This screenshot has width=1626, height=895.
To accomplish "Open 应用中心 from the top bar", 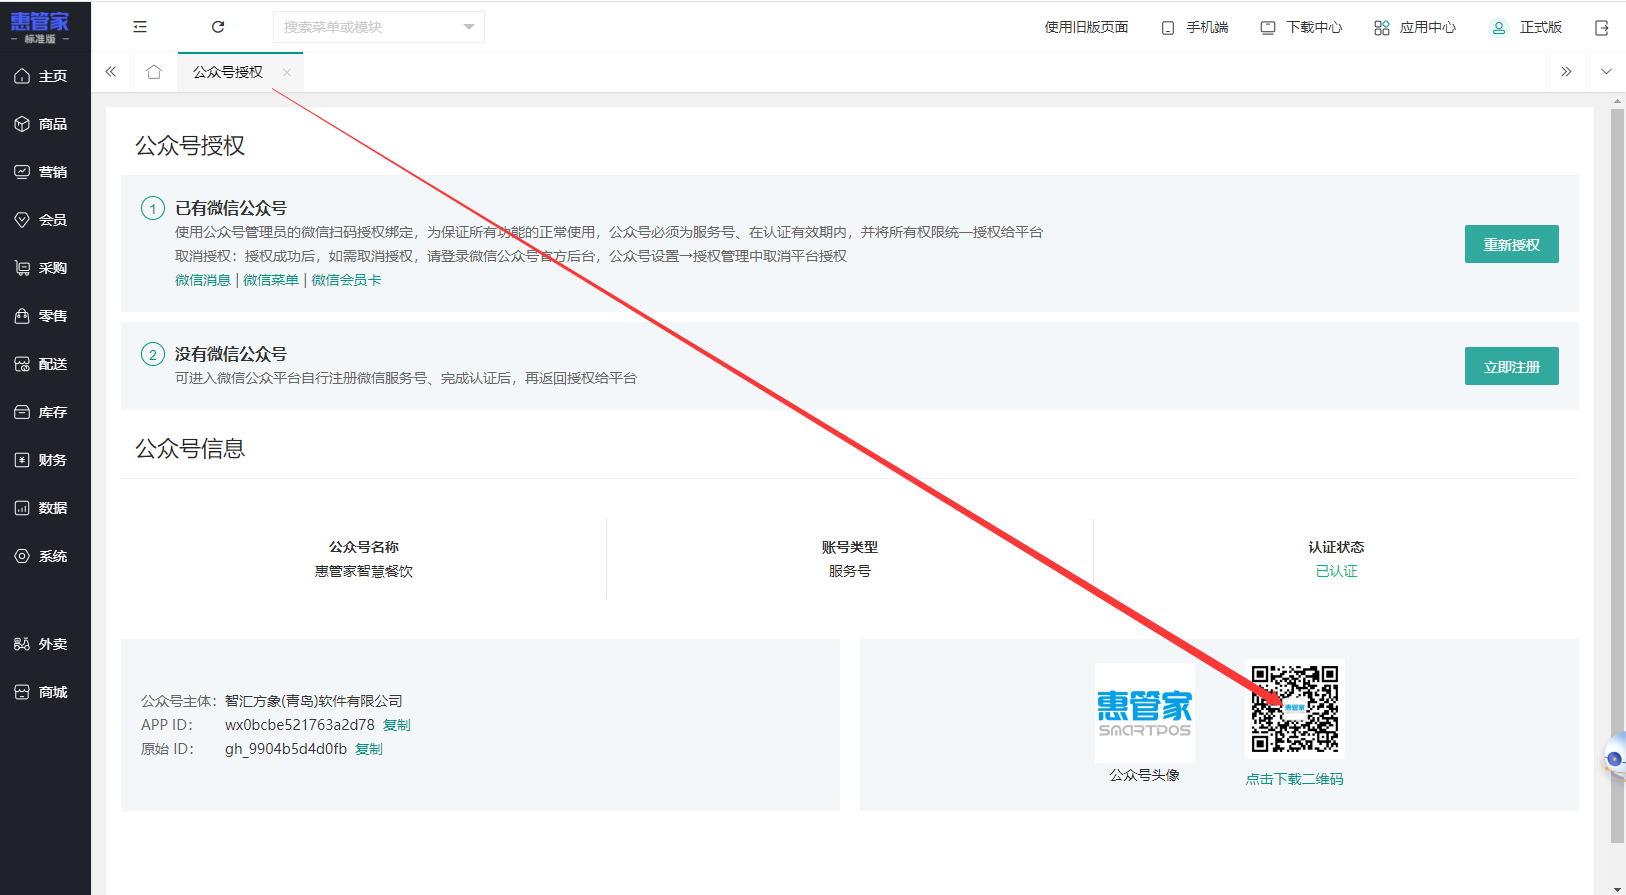I will coord(1415,27).
